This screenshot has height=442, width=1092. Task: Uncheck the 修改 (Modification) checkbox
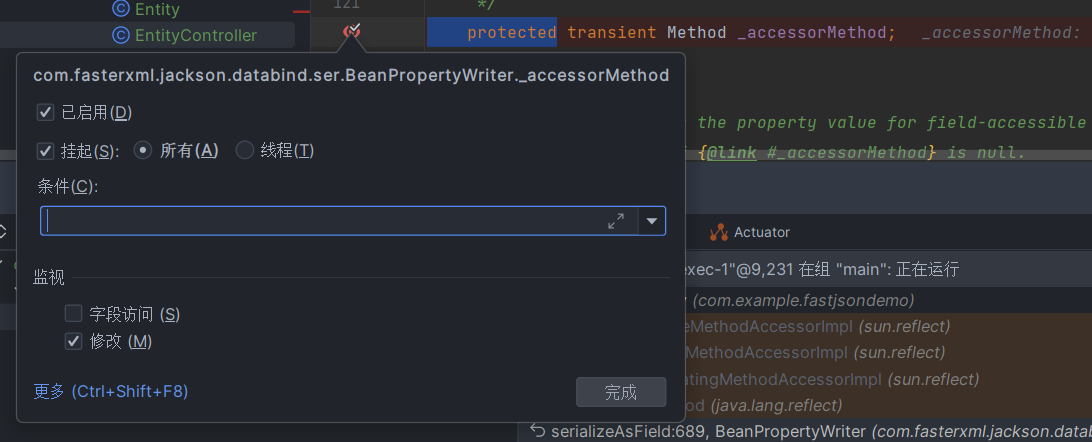point(73,341)
